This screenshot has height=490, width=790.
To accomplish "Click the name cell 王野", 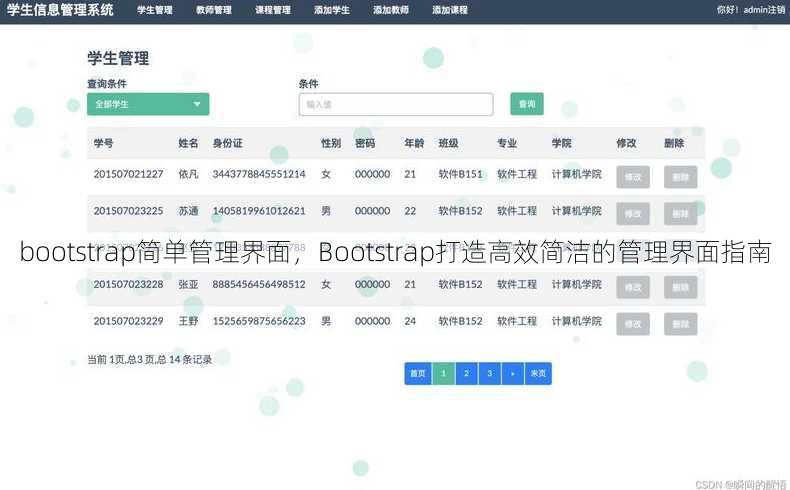I will pos(188,321).
